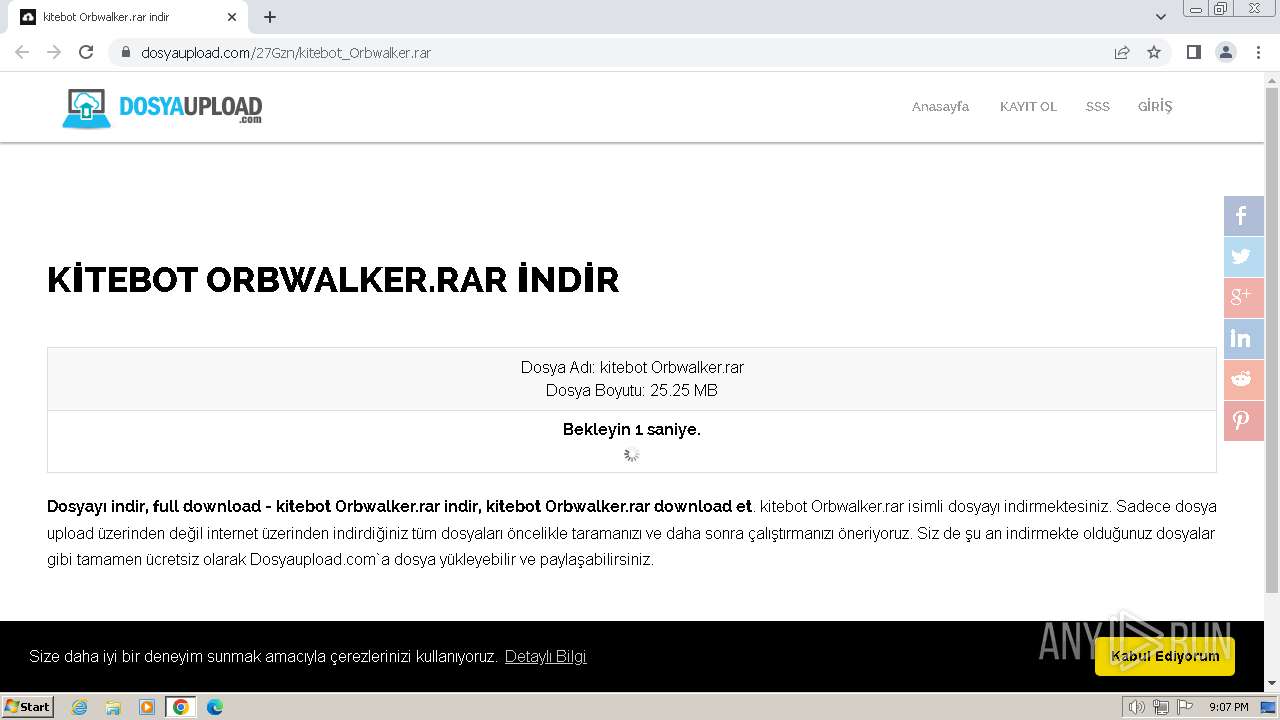Open Windows Start menu

pyautogui.click(x=27, y=707)
